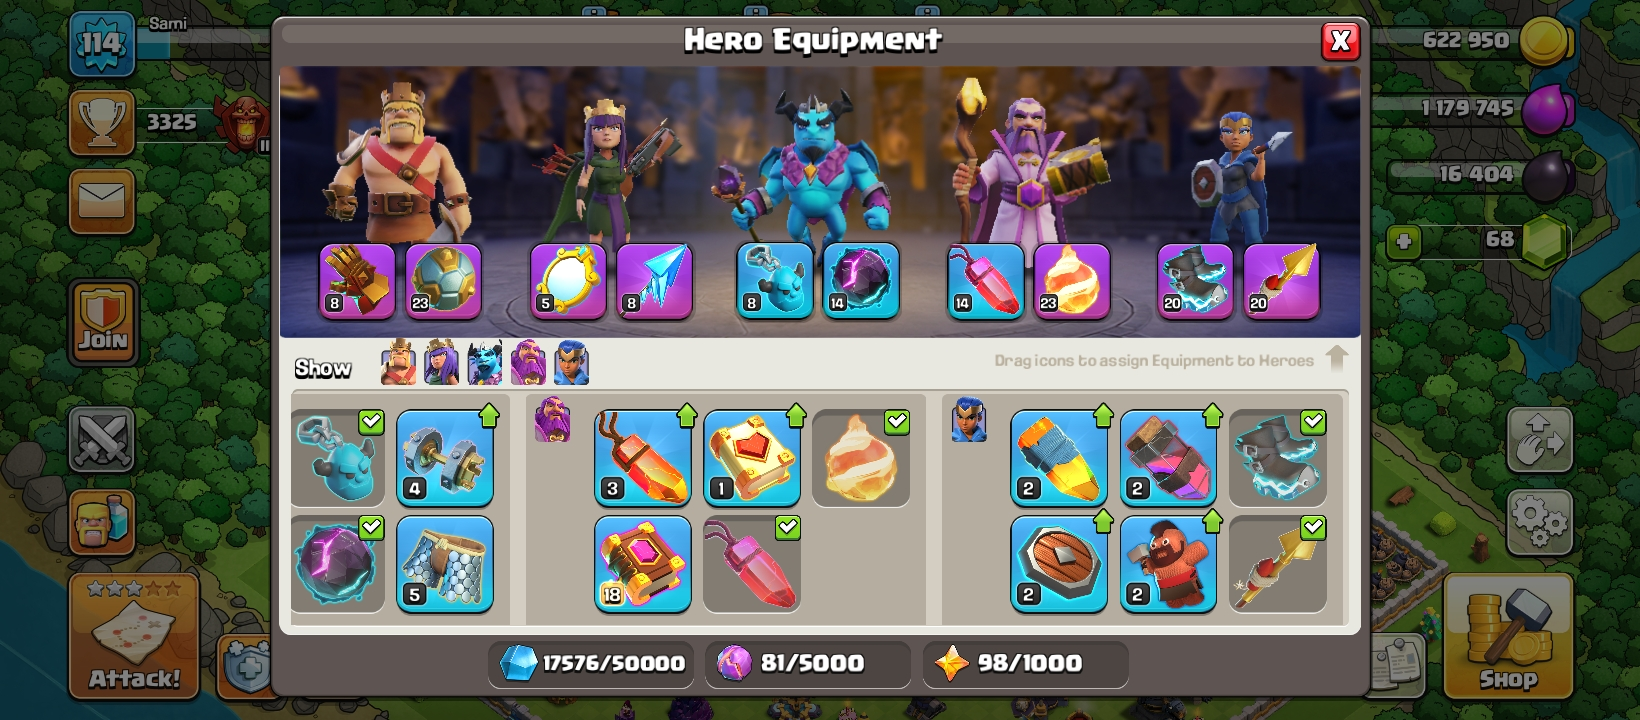Close the Hero Equipment window
The height and width of the screenshot is (720, 1640).
(x=1340, y=41)
